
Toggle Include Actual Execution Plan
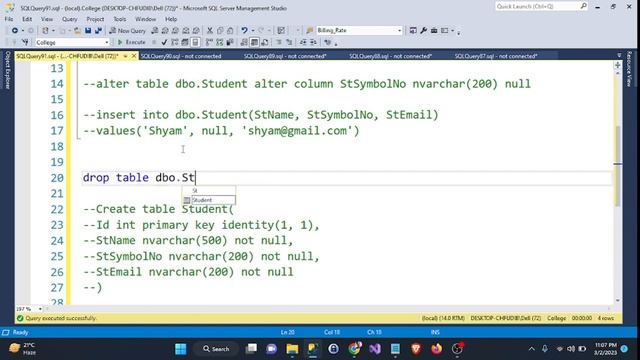(209, 42)
